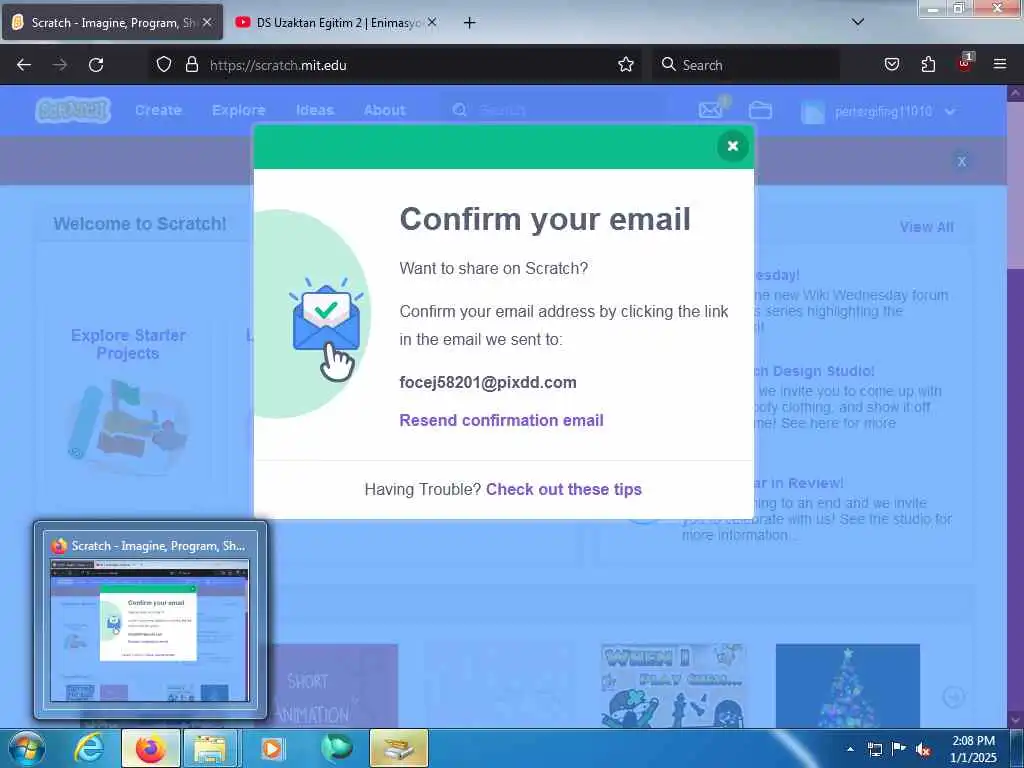Open the Windows Media Player taskbar icon
This screenshot has height=768, width=1024.
(272, 748)
